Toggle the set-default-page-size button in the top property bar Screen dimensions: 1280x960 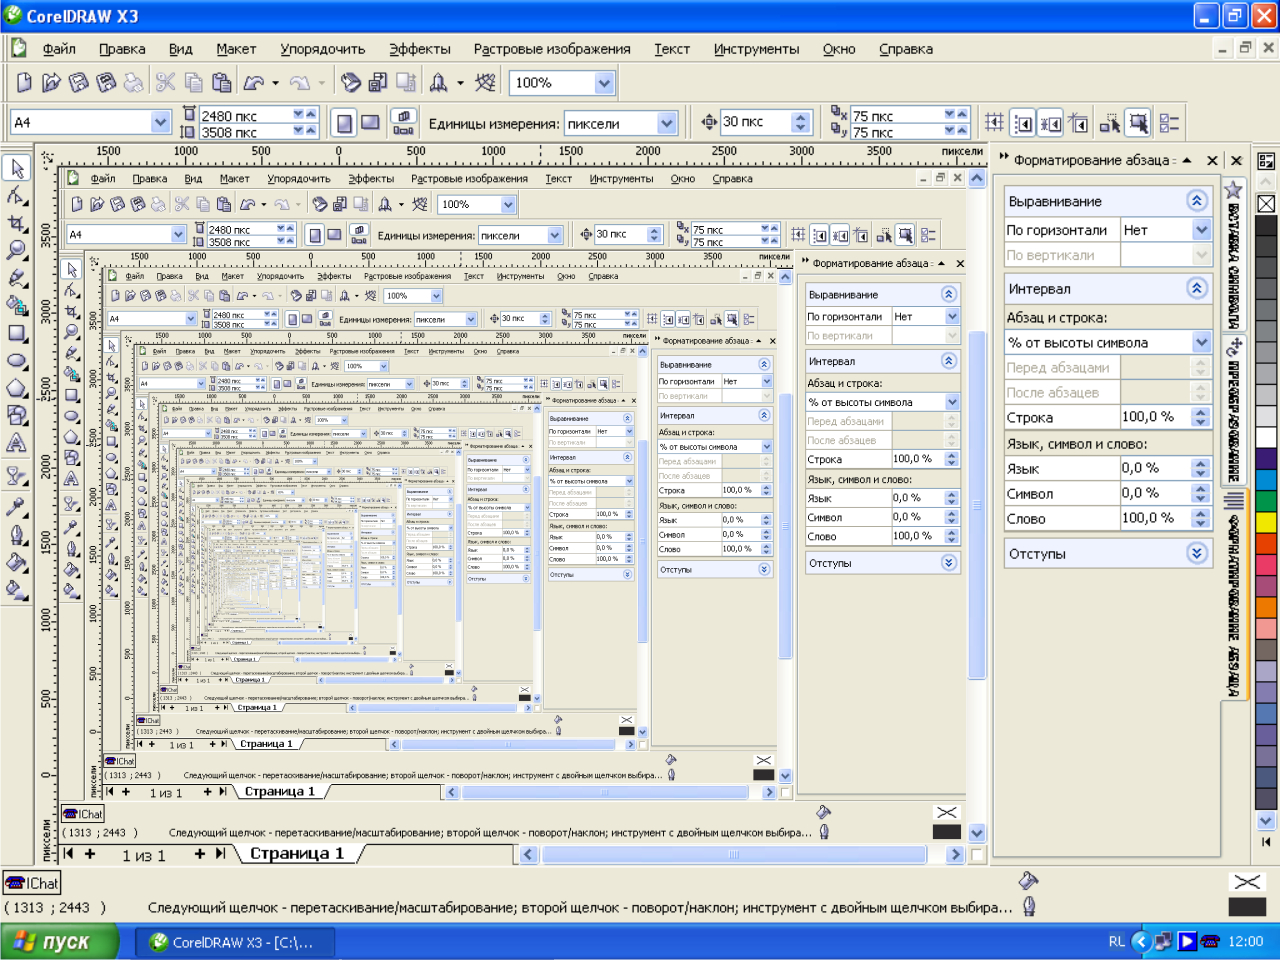pos(403,123)
